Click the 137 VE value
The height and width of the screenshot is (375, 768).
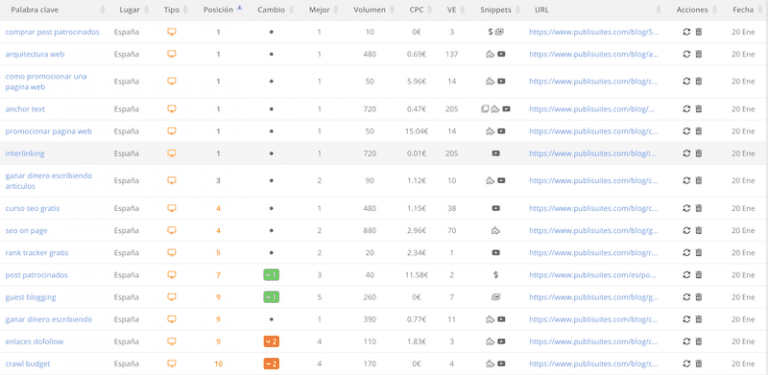452,54
